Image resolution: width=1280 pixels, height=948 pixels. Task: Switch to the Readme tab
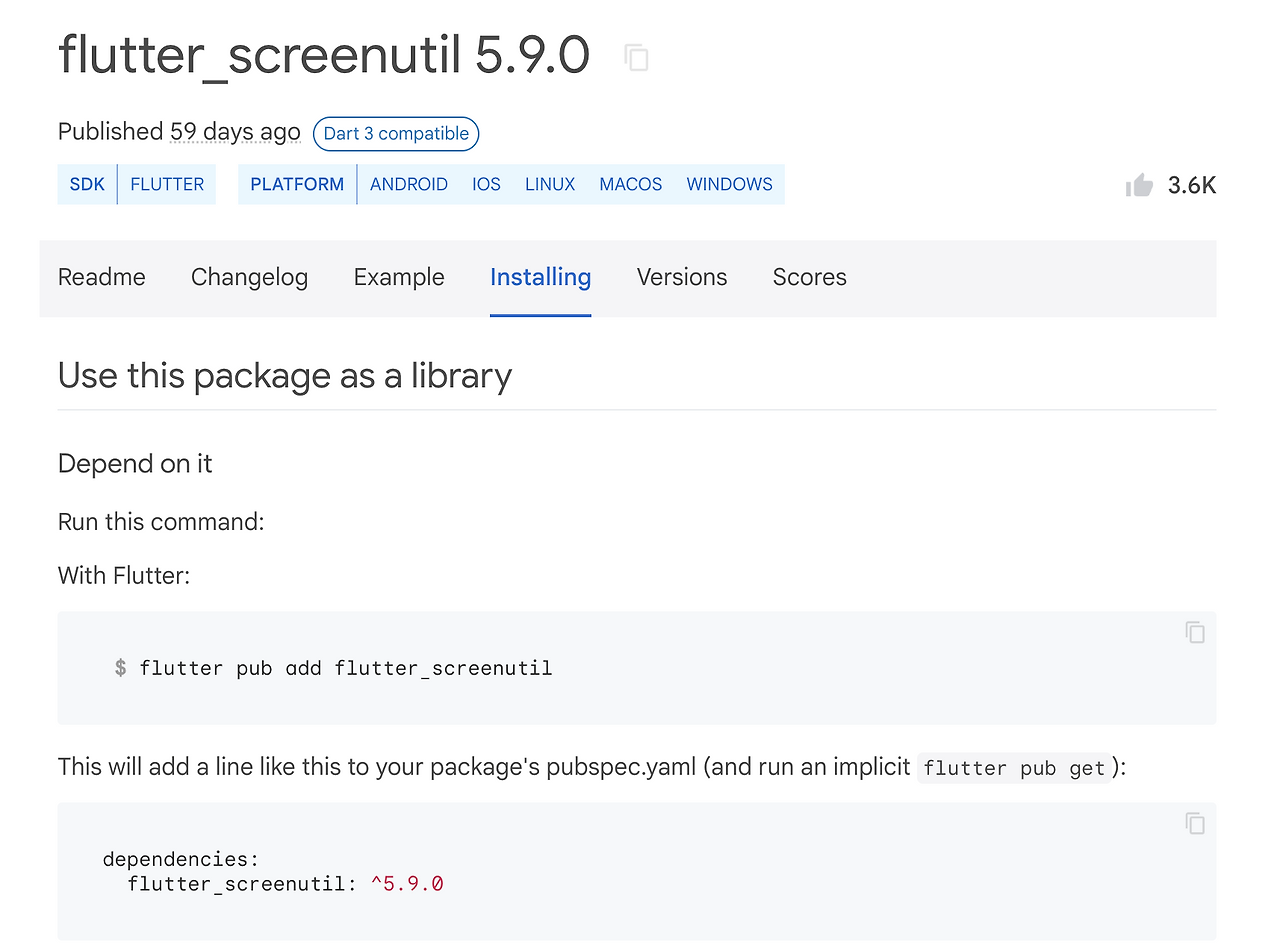point(101,277)
